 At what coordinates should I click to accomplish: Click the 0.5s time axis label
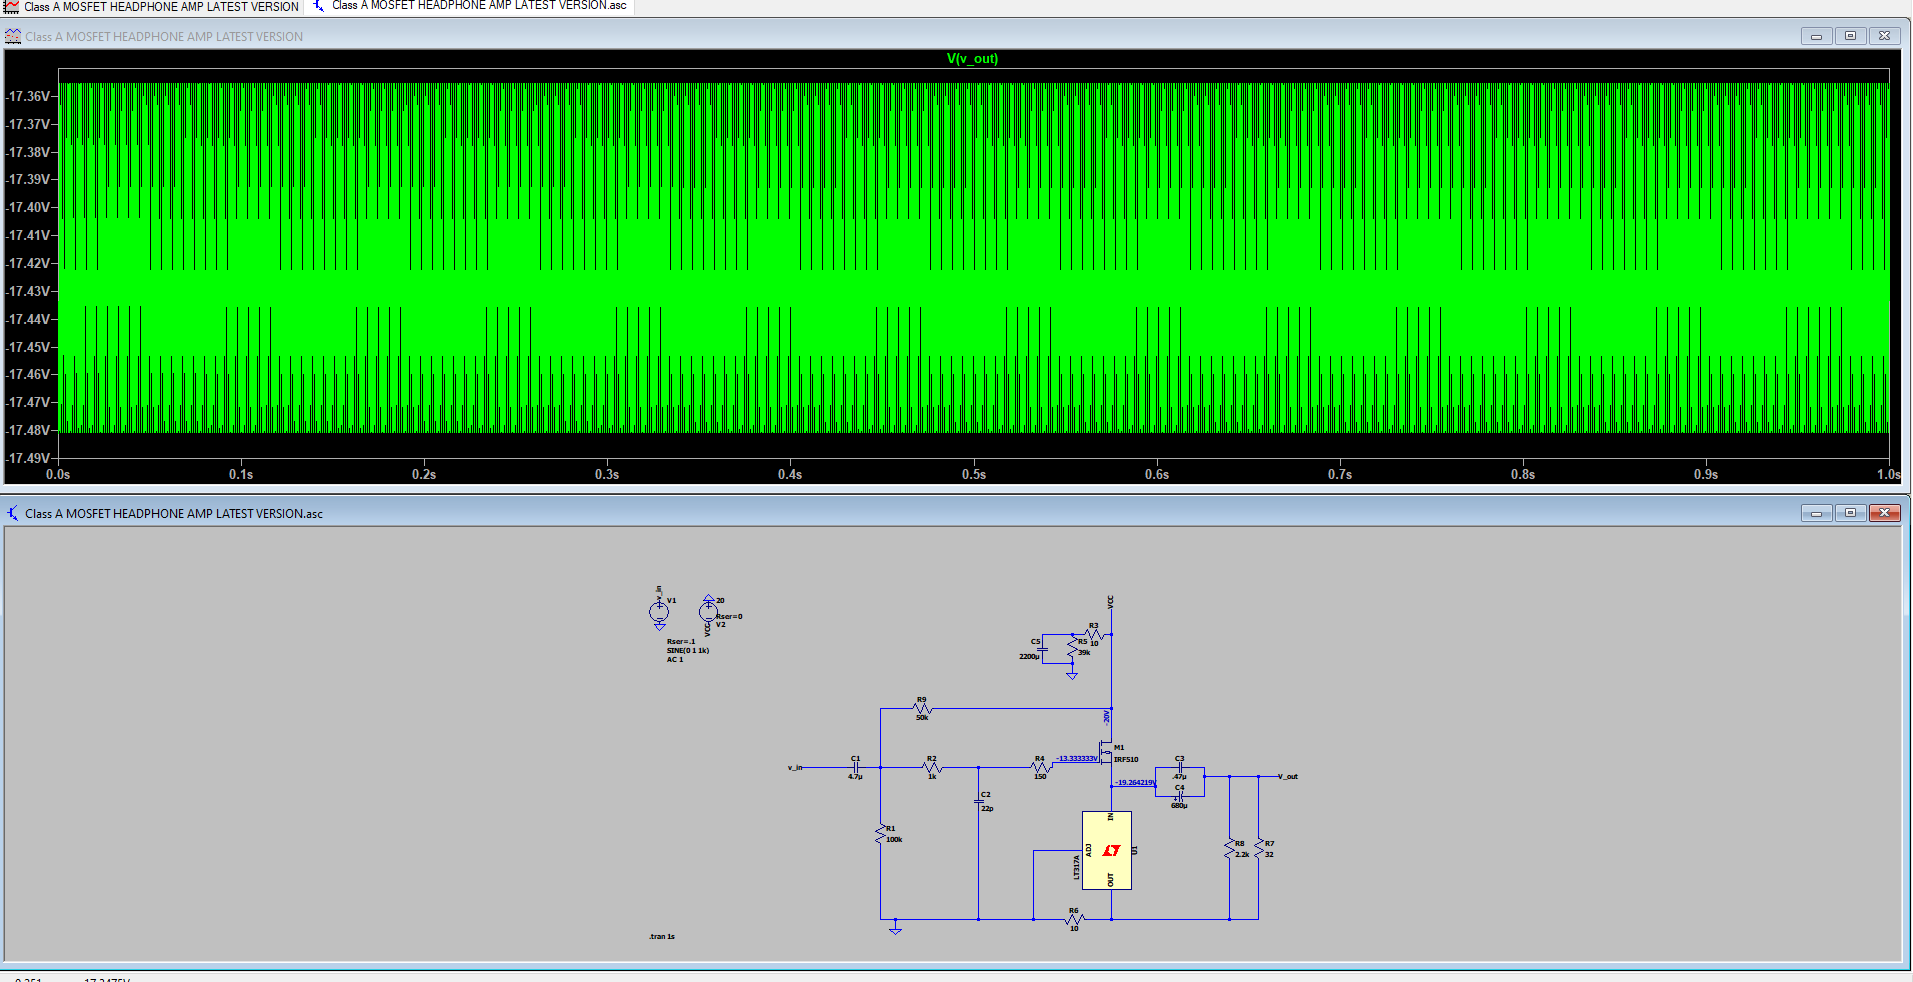pyautogui.click(x=974, y=474)
